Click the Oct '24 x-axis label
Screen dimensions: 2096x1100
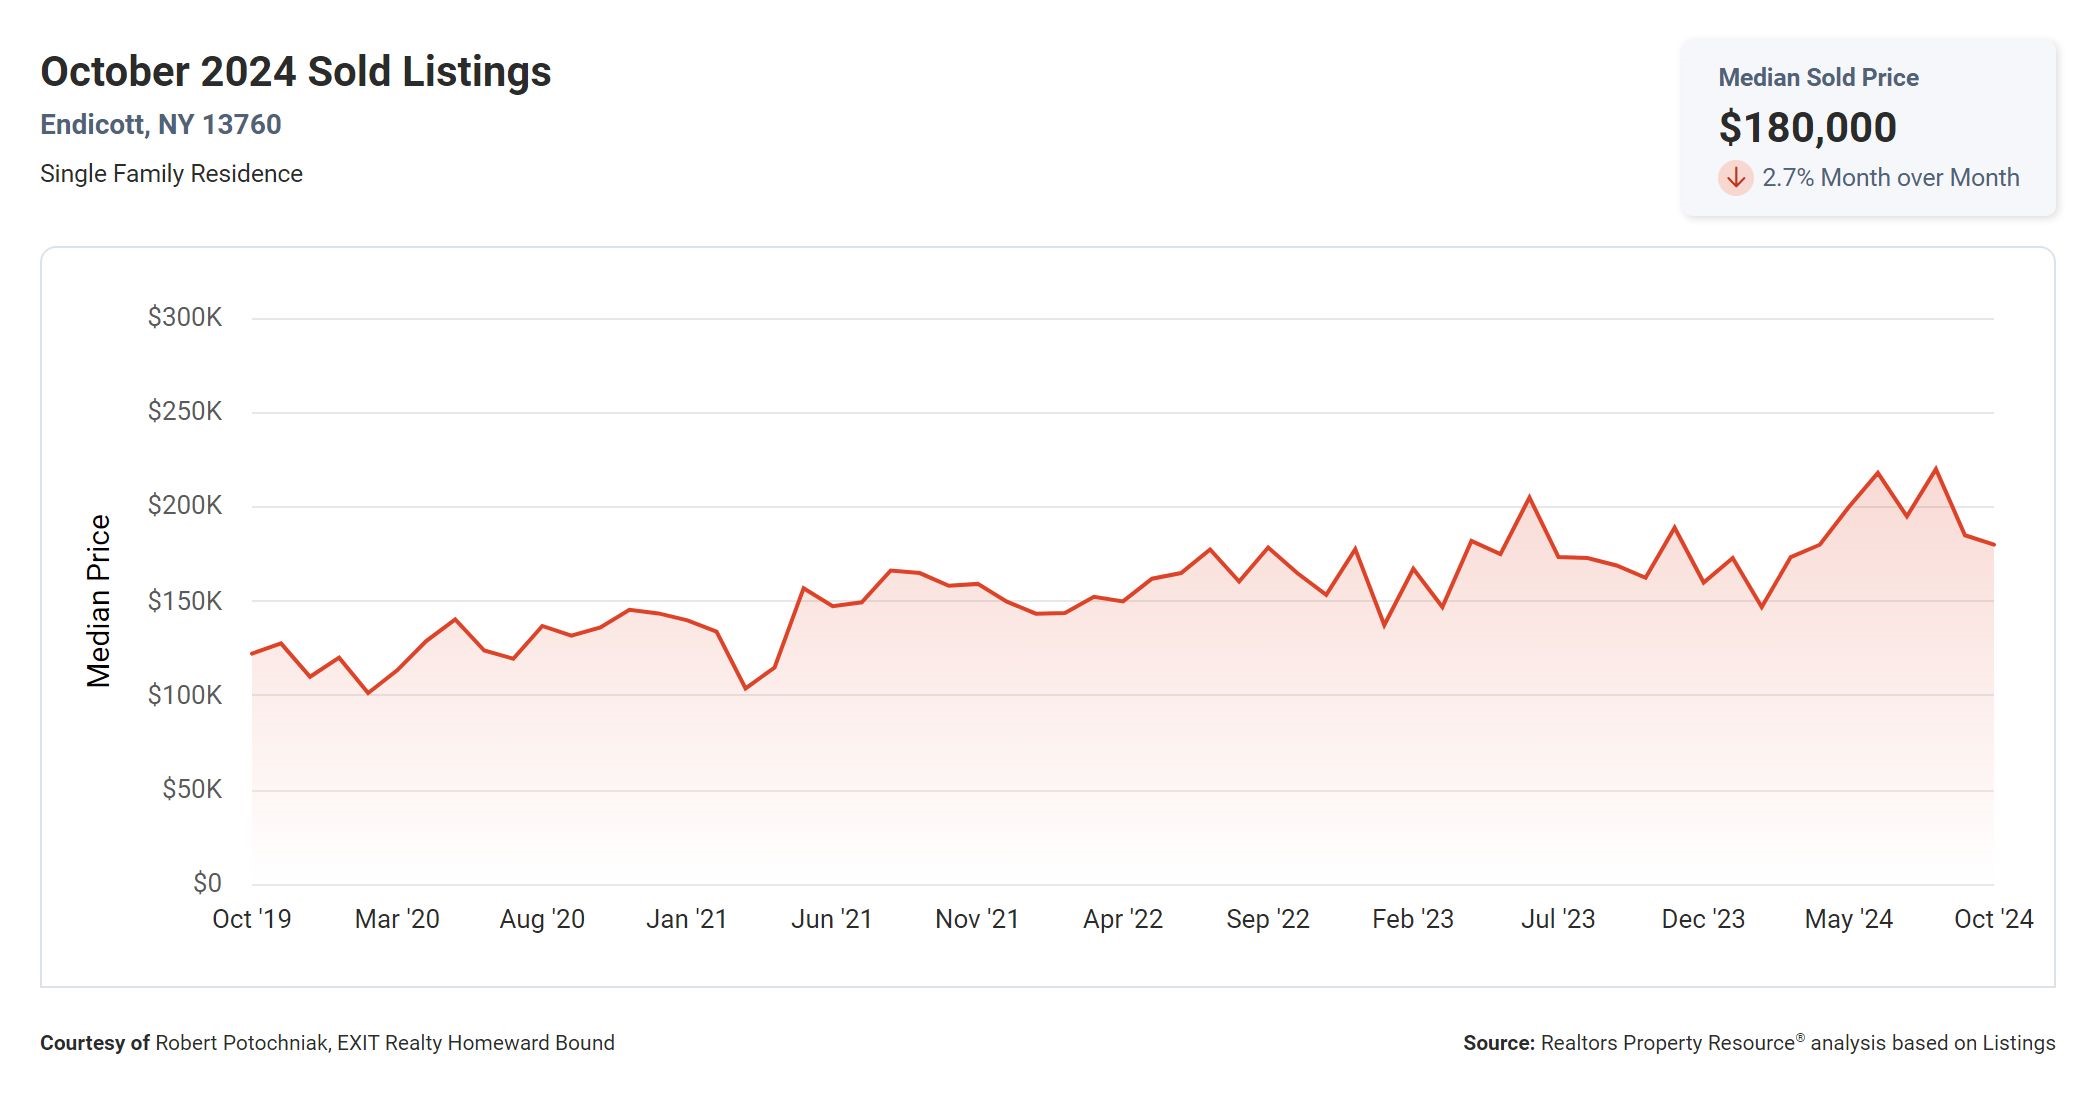click(1993, 919)
